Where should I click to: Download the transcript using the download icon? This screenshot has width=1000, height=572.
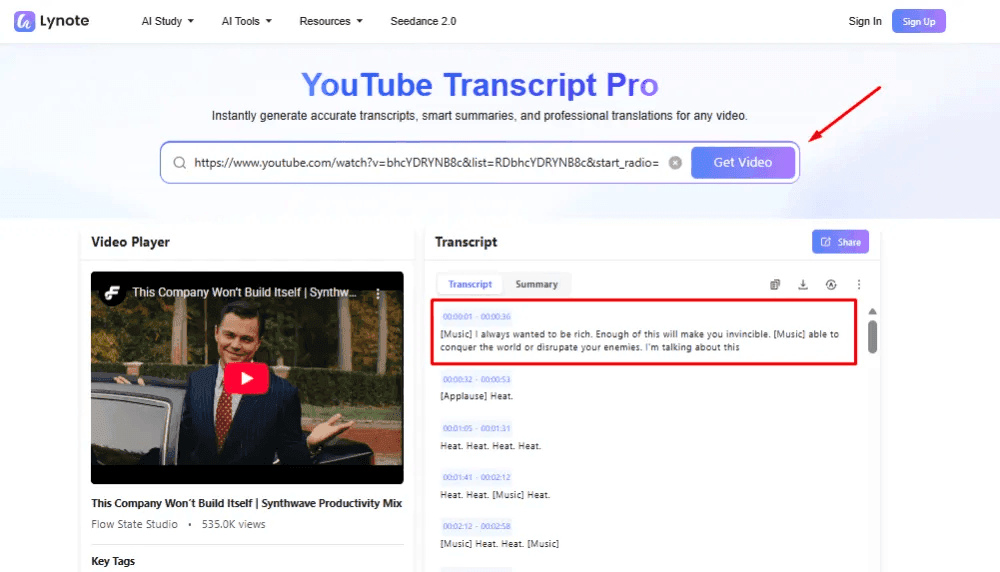[803, 284]
